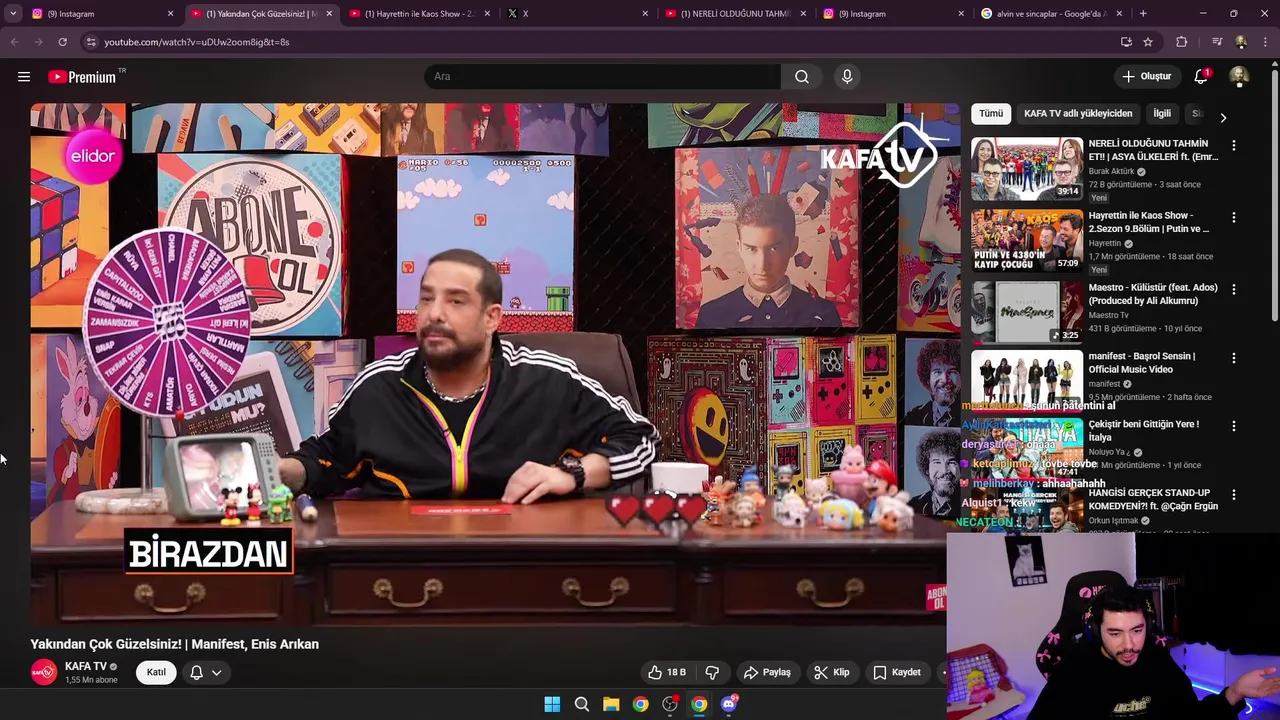Open browser extensions puzzle icon

pos(1182,42)
